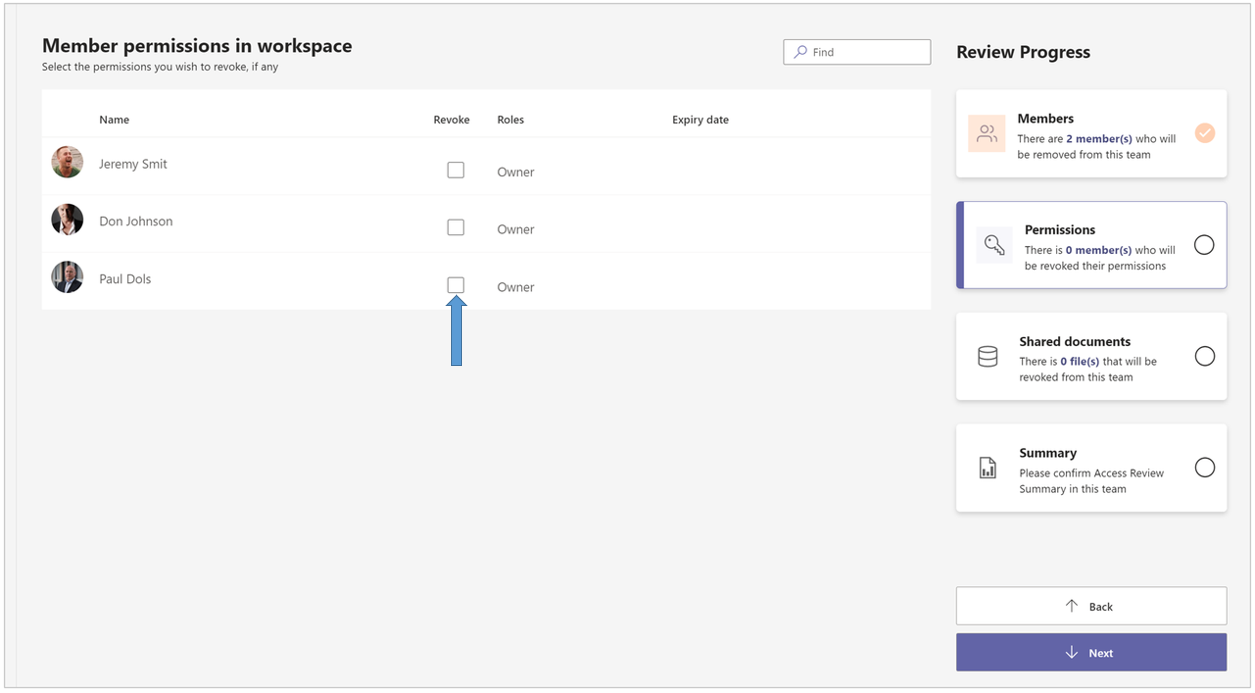Click the Roles column header
This screenshot has width=1255, height=693.
[510, 120]
